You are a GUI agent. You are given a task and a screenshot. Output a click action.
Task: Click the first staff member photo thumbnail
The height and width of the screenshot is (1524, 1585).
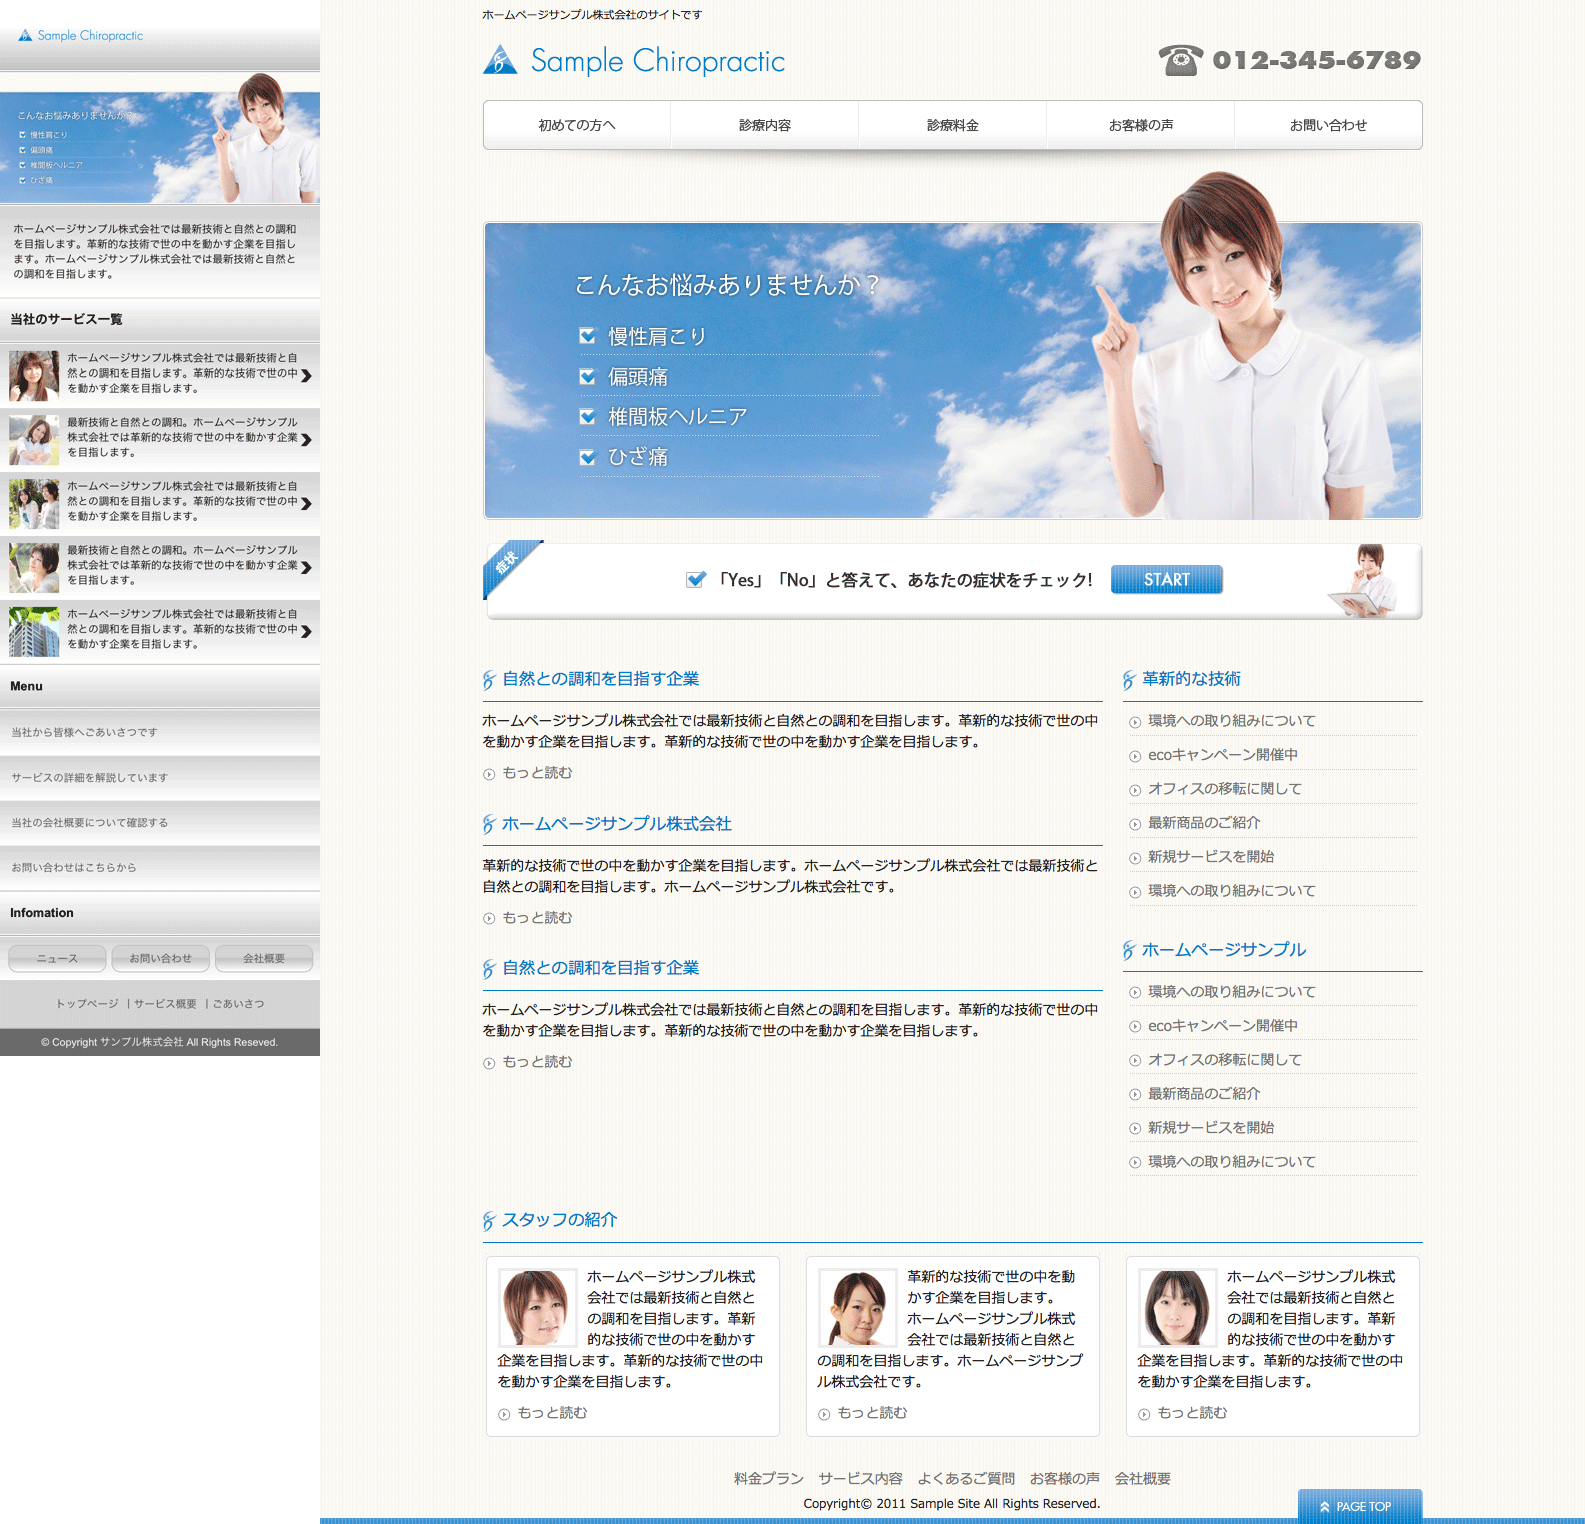538,1307
